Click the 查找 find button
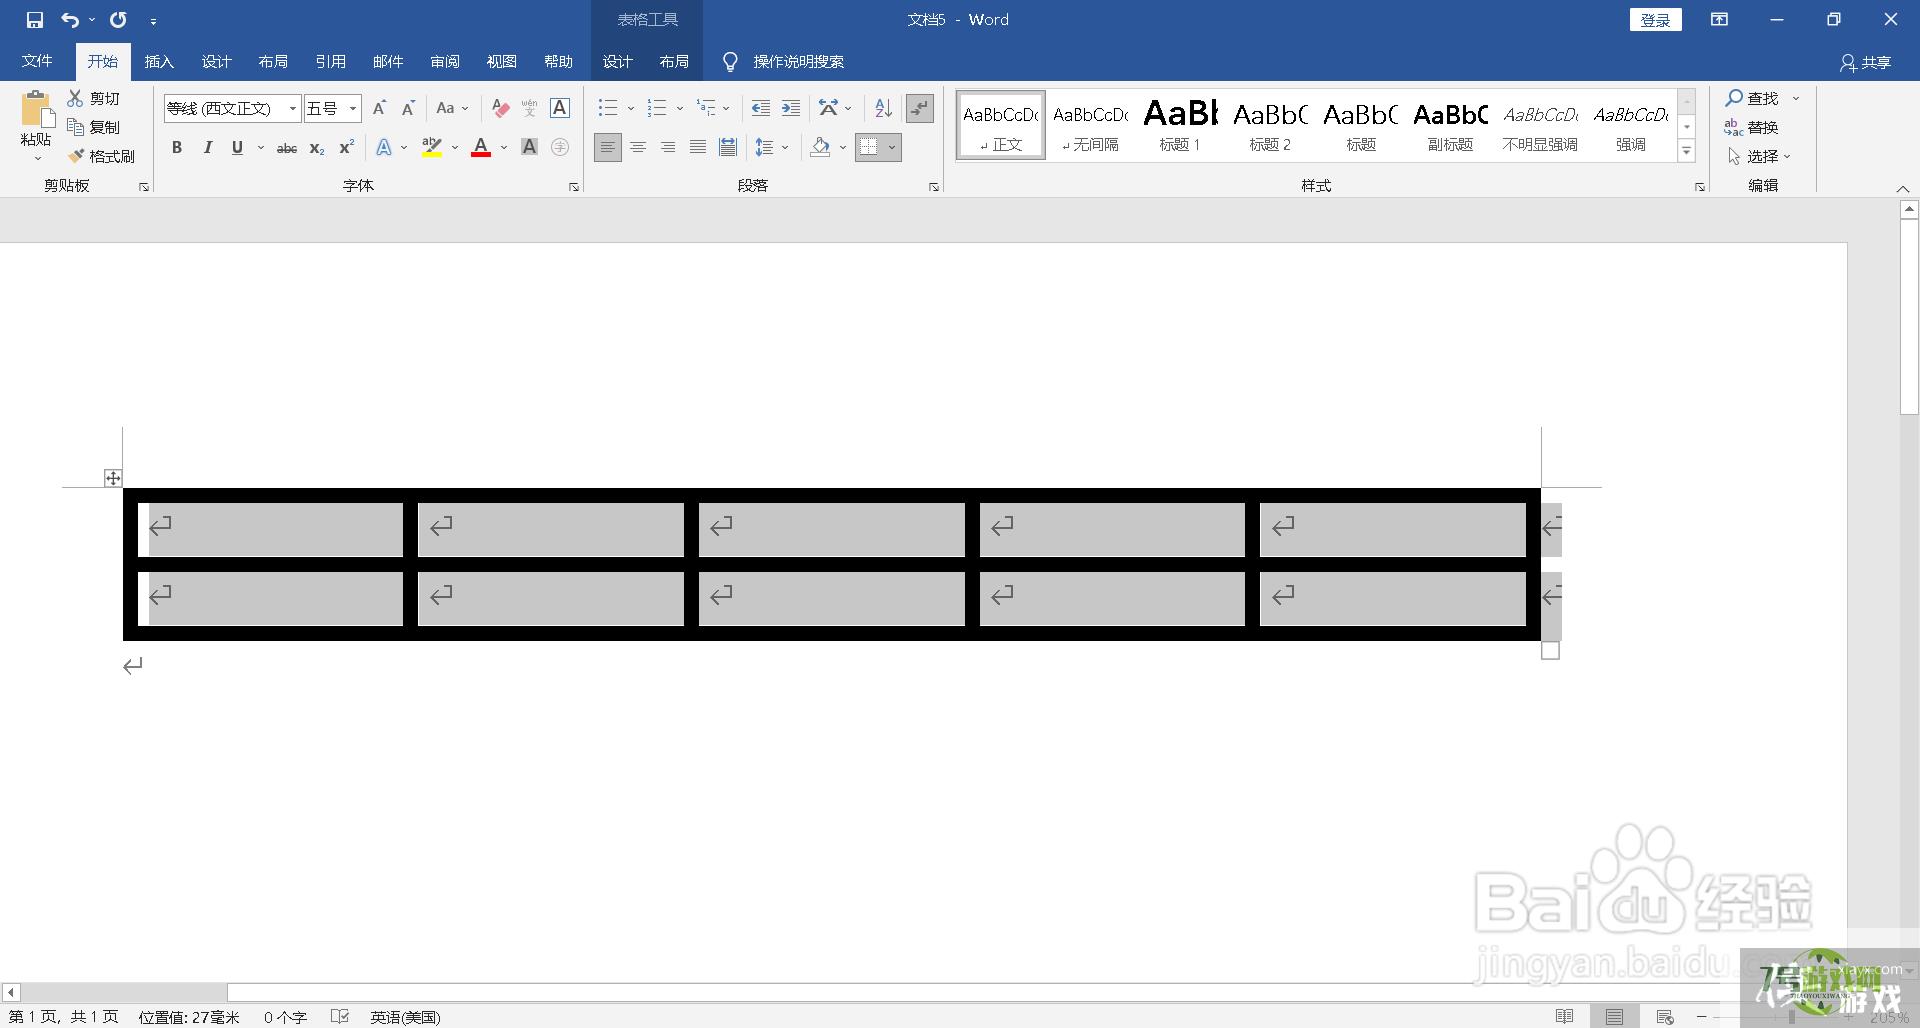The width and height of the screenshot is (1920, 1028). point(1753,98)
